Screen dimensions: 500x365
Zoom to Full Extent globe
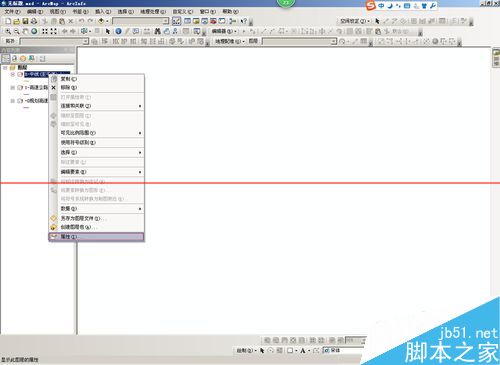[x=34, y=31]
